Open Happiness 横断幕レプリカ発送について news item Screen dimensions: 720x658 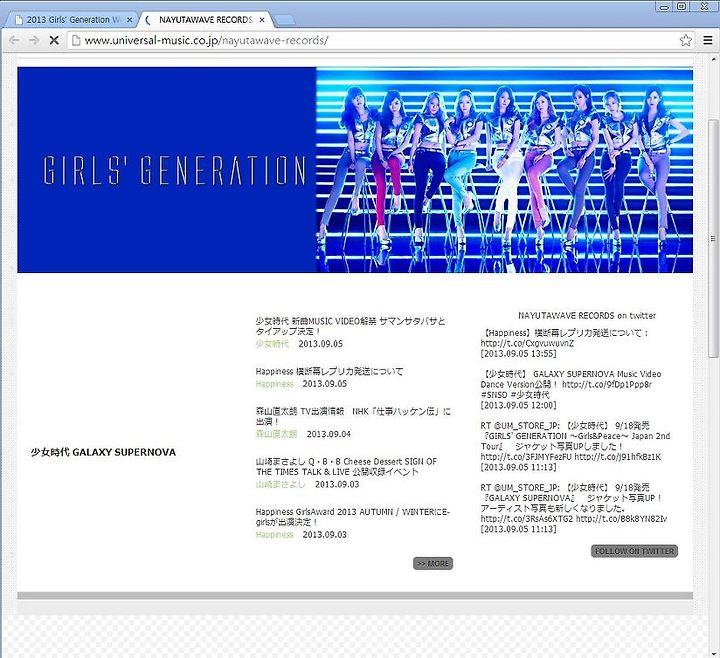(x=329, y=371)
